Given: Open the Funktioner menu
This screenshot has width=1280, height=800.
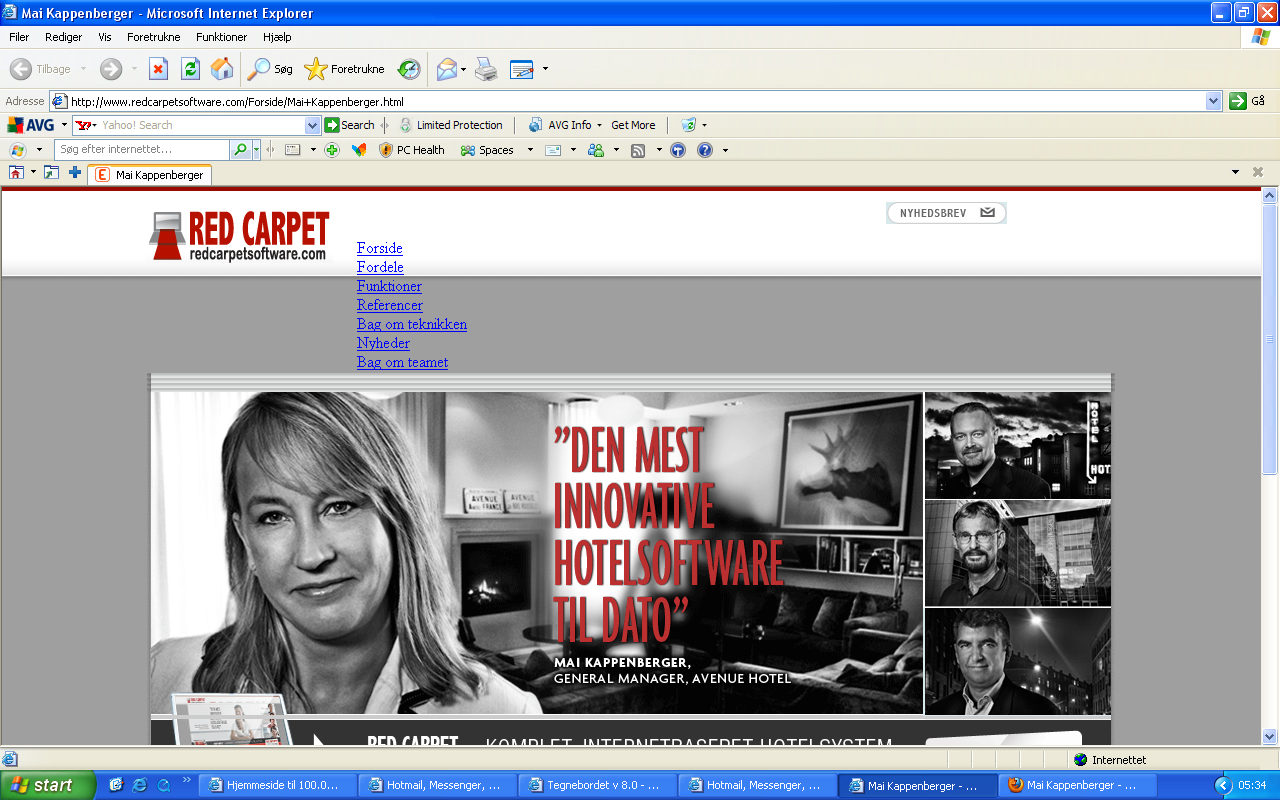Looking at the screenshot, I should [x=221, y=37].
